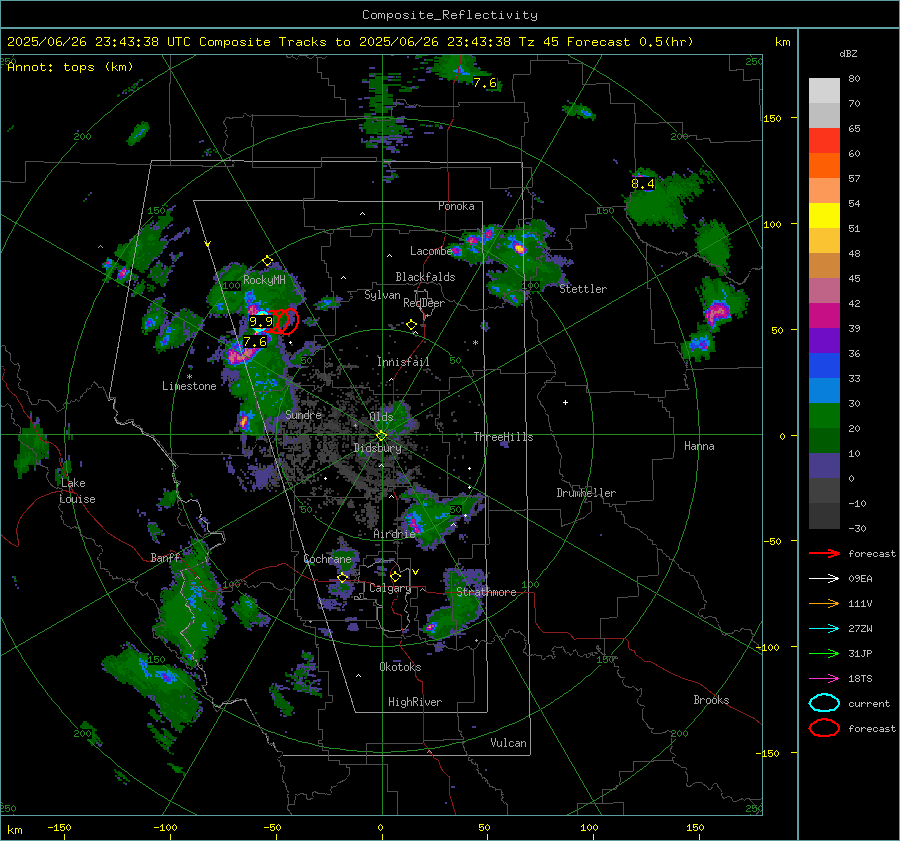
Task: Click the Hanna map label
Action: [x=699, y=446]
